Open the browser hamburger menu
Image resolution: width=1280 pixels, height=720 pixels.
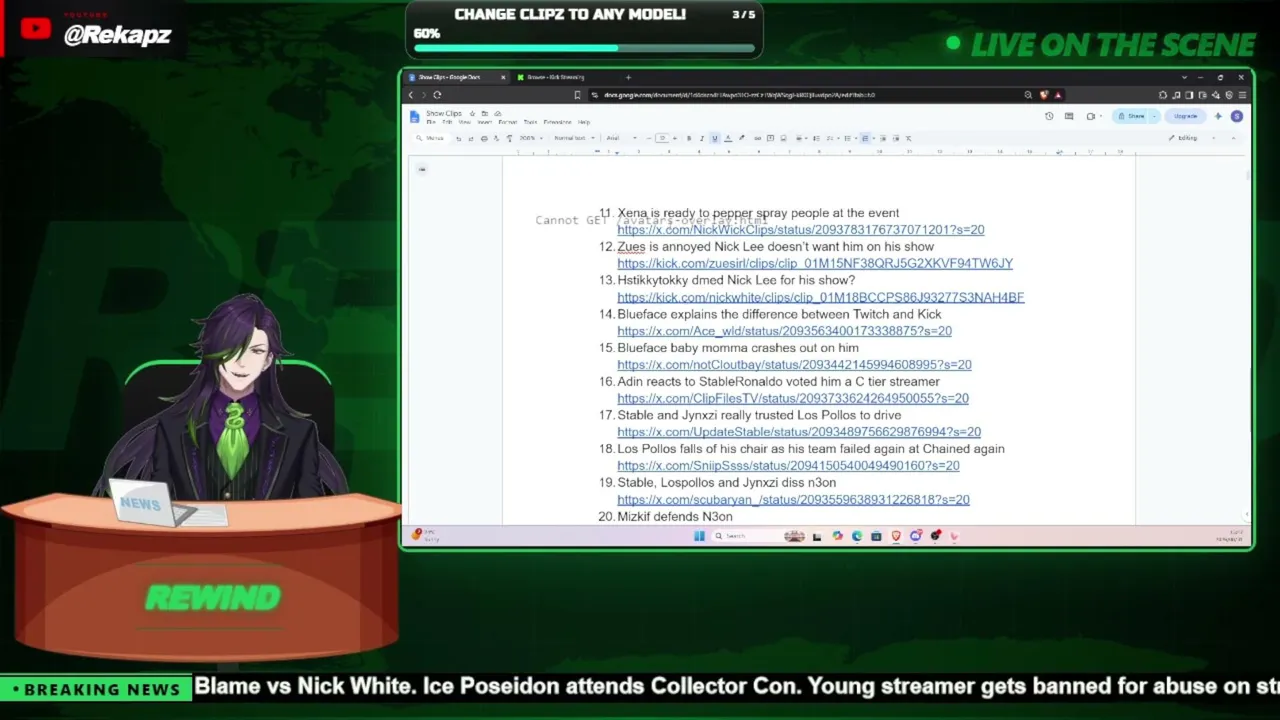coord(1243,95)
